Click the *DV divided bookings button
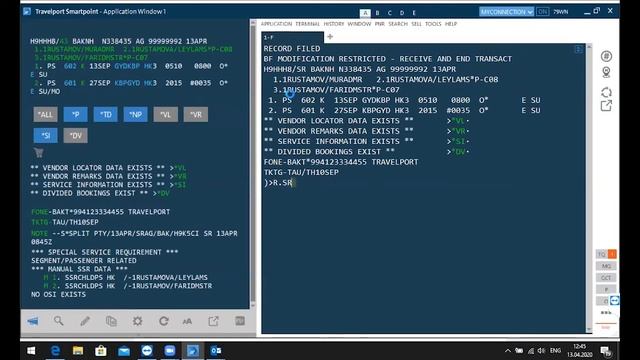The width and height of the screenshot is (640, 360). point(76,136)
